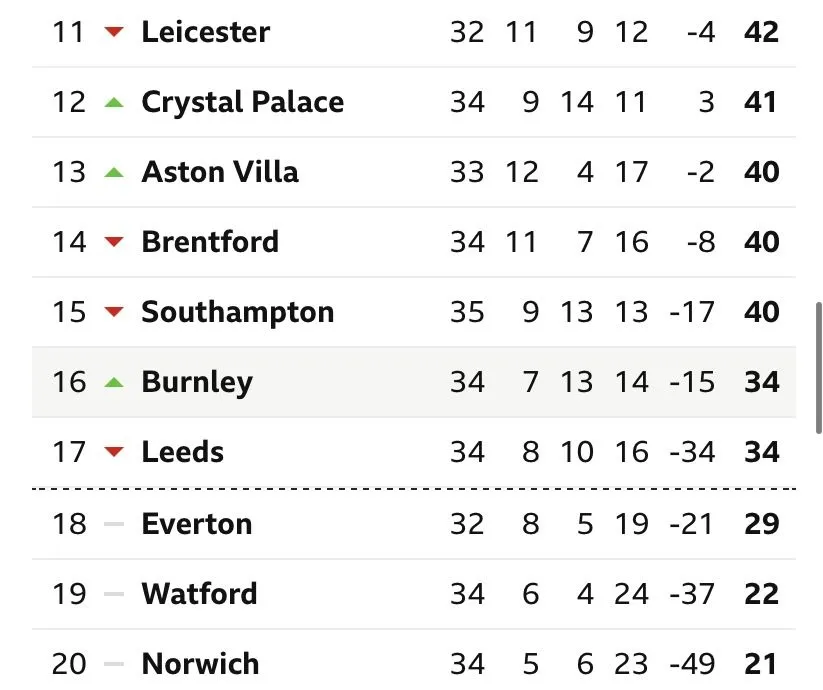Click Burnley's green up movement arrow
Image resolution: width=823 pixels, height=690 pixels.
pyautogui.click(x=114, y=382)
